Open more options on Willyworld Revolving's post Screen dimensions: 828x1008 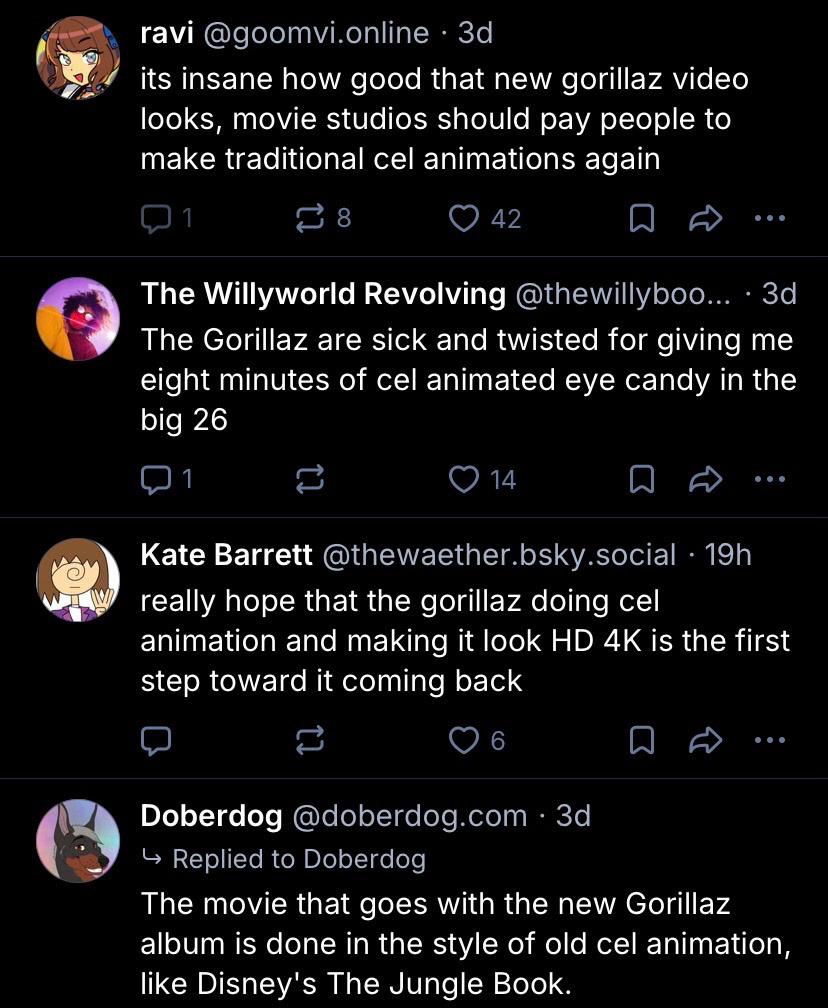pos(770,480)
